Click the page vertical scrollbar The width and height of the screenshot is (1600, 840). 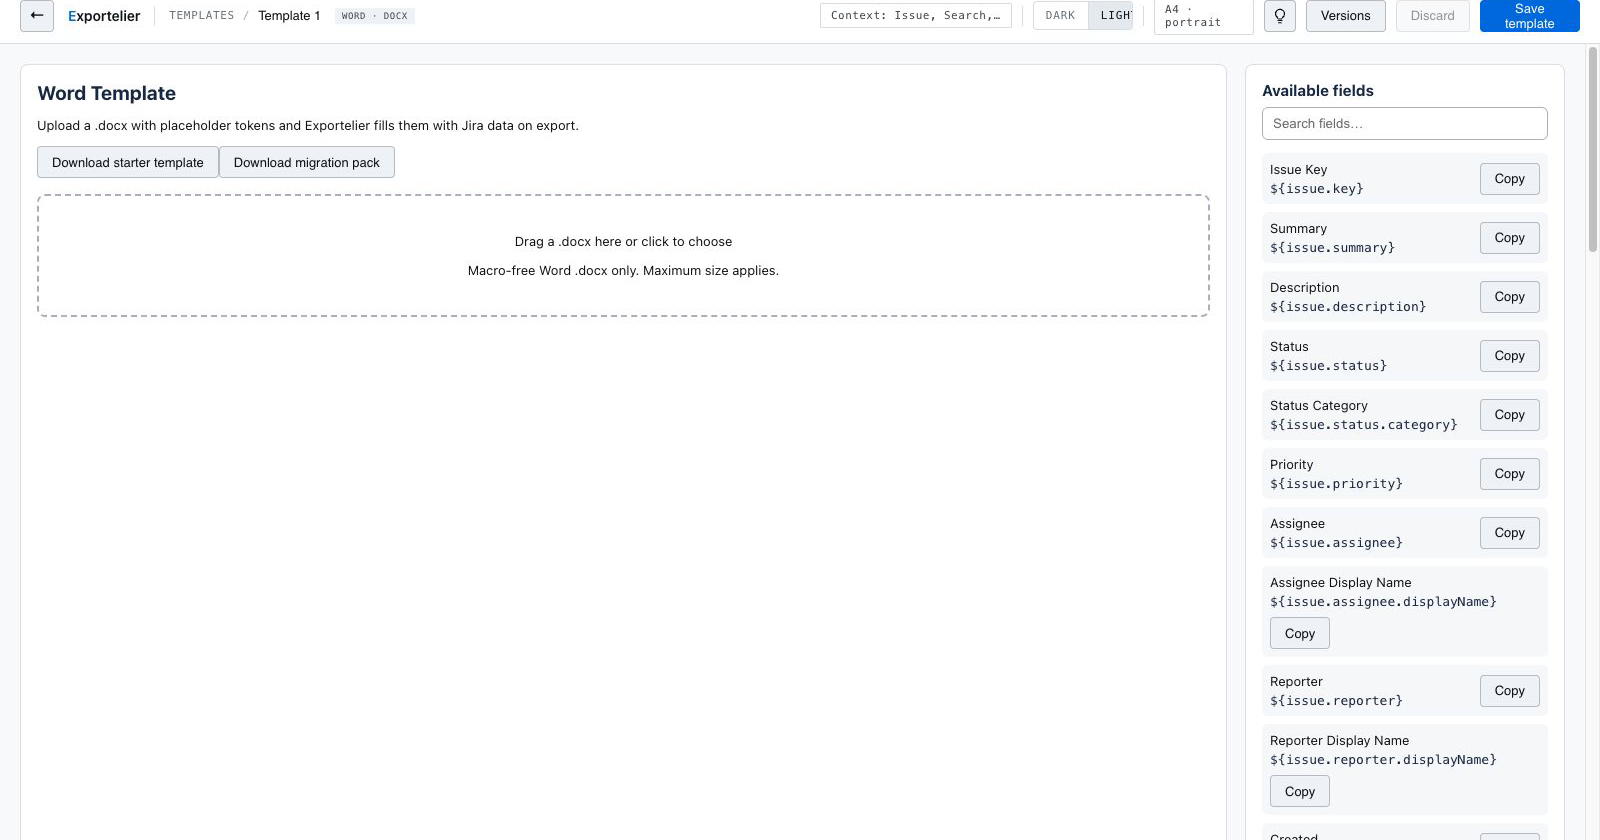pyautogui.click(x=1593, y=148)
